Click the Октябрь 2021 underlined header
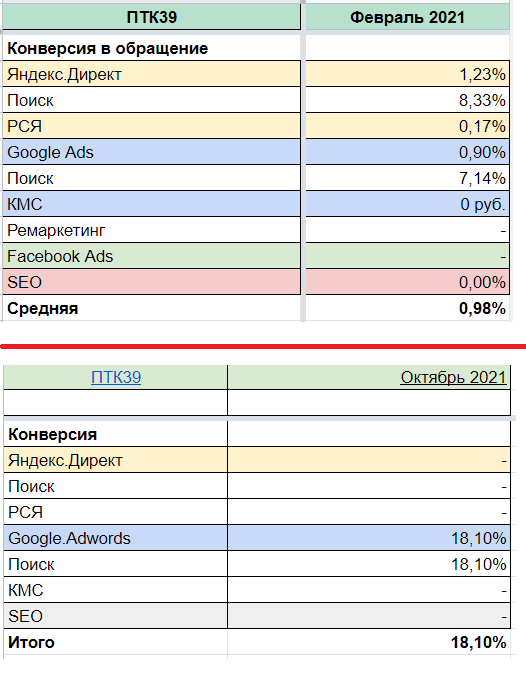The width and height of the screenshot is (526, 682). pos(453,377)
